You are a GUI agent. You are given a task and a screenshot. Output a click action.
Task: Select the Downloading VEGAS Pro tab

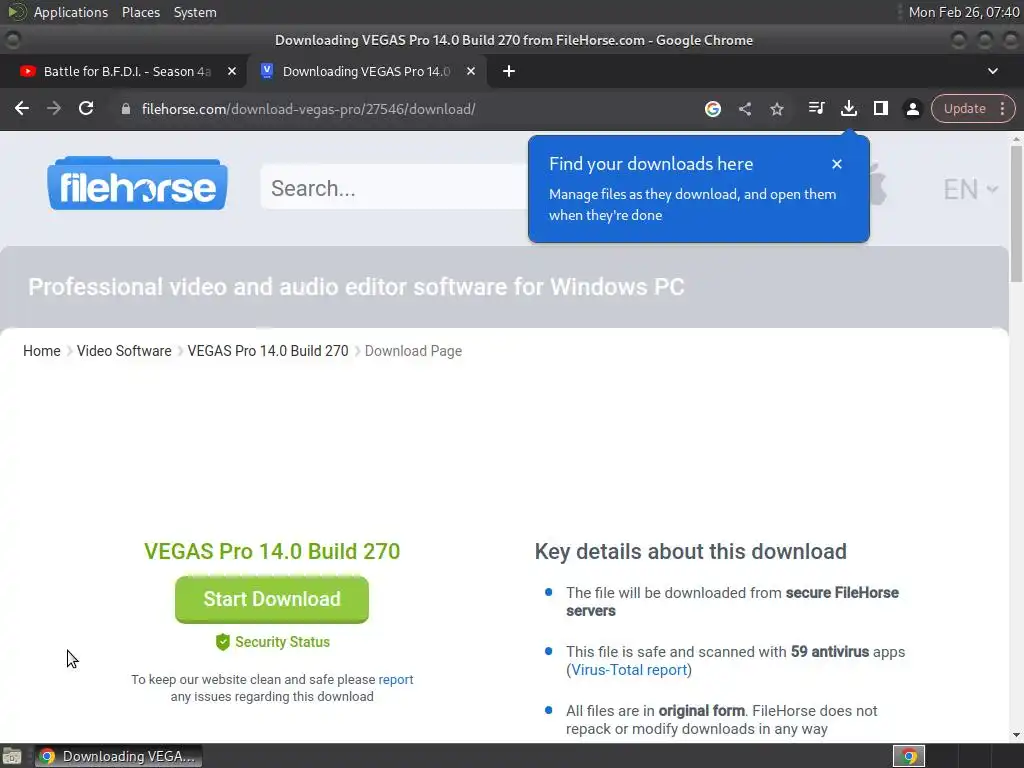366,71
